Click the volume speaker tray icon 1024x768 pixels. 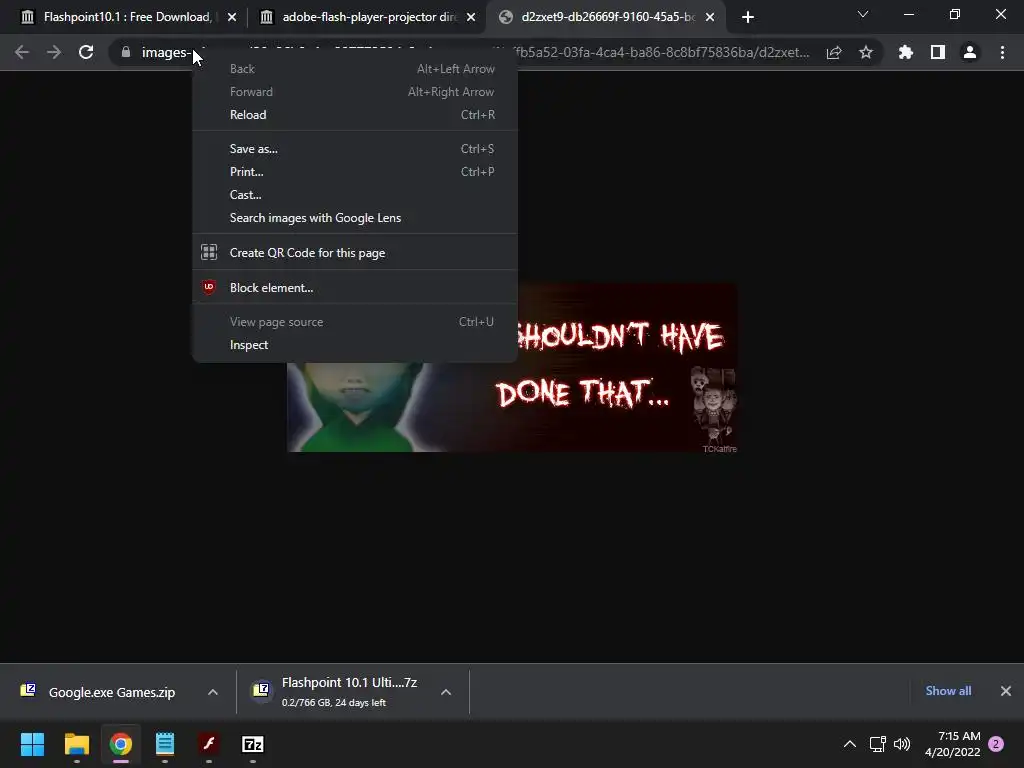point(902,744)
